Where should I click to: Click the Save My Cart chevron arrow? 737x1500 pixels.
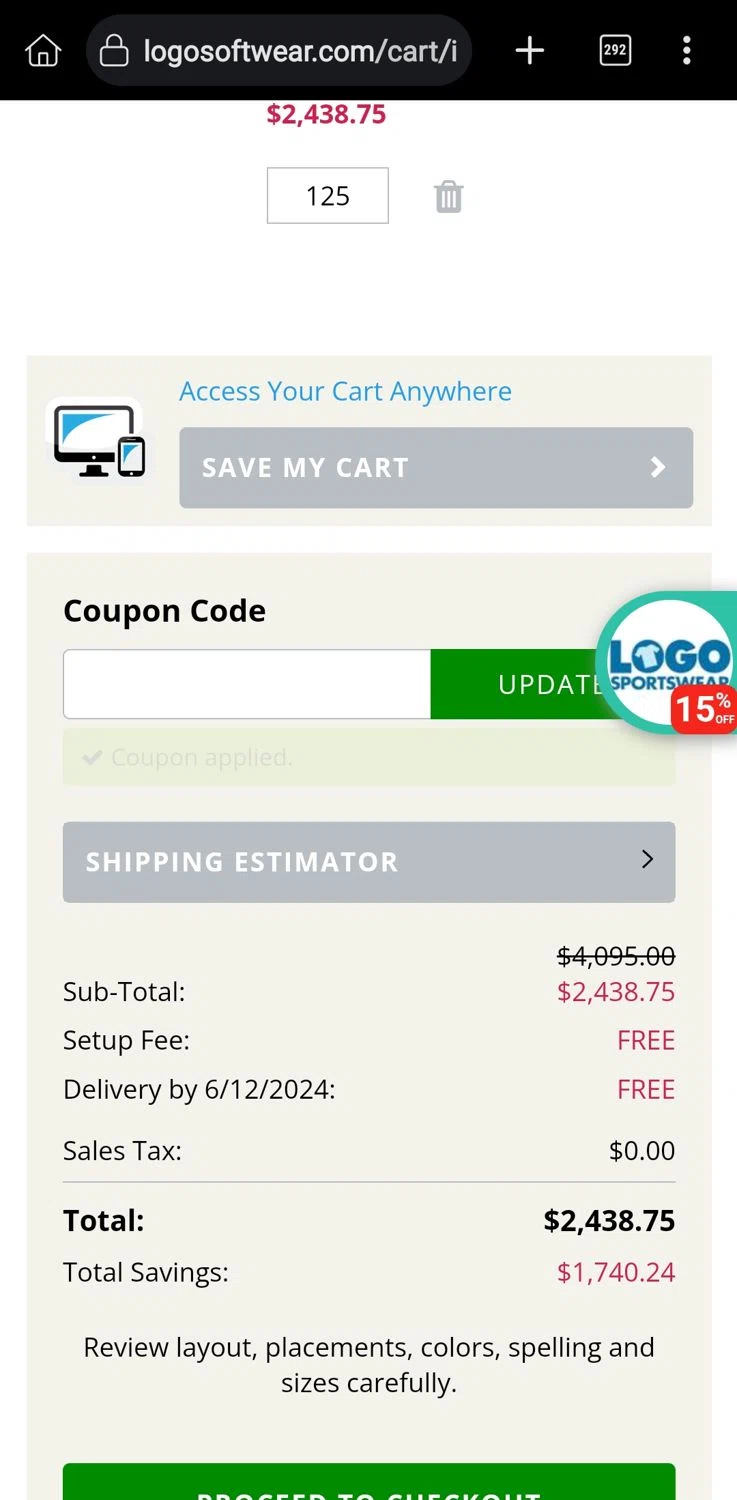[x=657, y=467]
